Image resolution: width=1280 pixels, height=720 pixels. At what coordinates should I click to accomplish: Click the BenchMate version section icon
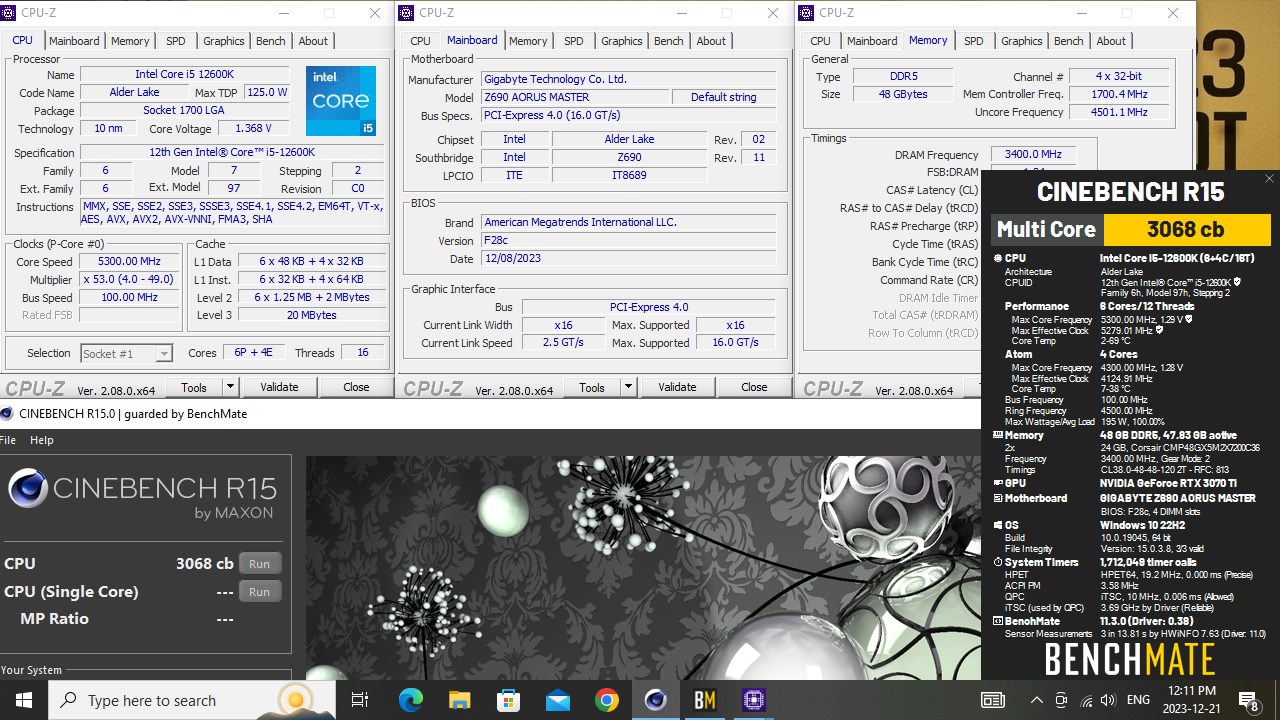pos(997,621)
